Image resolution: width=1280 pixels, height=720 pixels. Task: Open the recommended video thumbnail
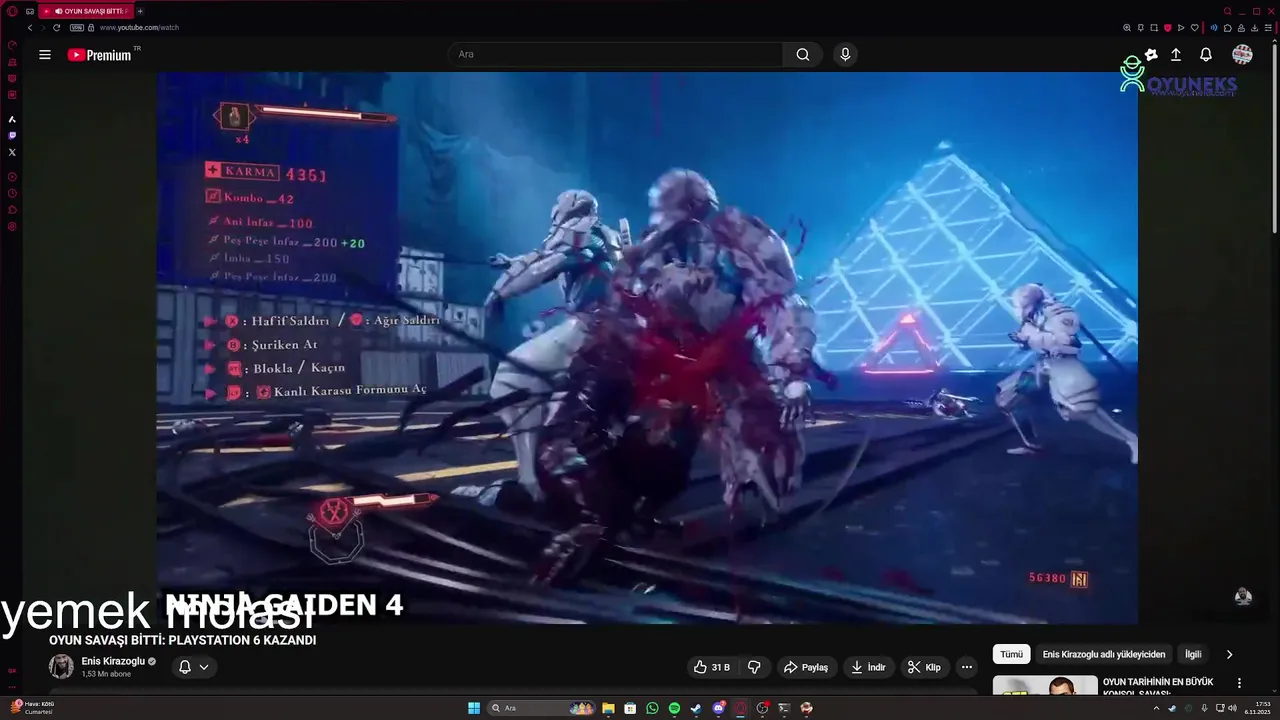[1045, 686]
